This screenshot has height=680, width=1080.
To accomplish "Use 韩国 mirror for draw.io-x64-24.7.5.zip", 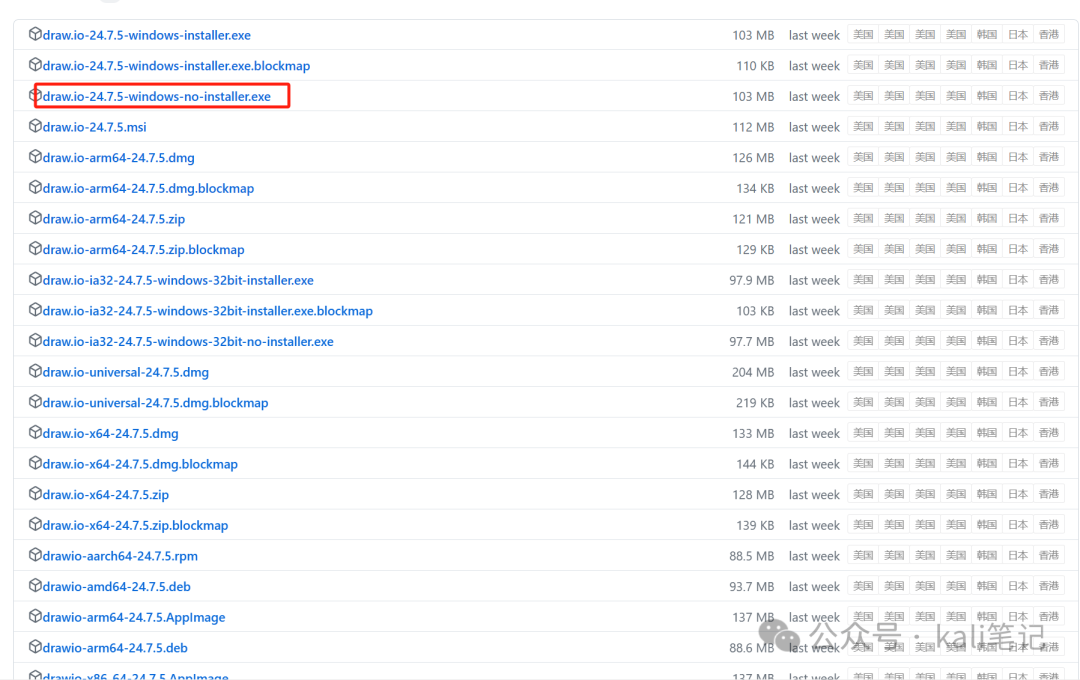I will 987,495.
